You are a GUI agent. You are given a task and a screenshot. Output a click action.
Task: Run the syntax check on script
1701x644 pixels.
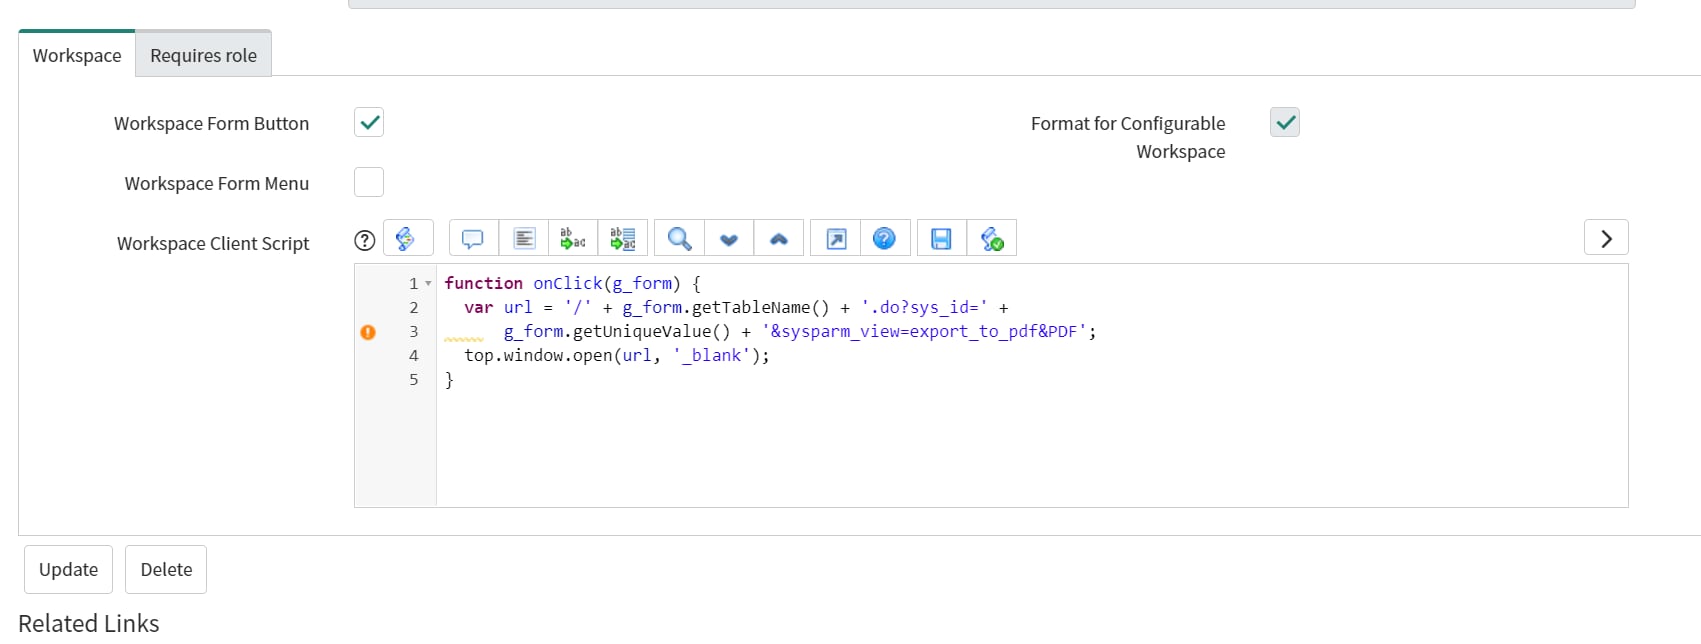(992, 238)
